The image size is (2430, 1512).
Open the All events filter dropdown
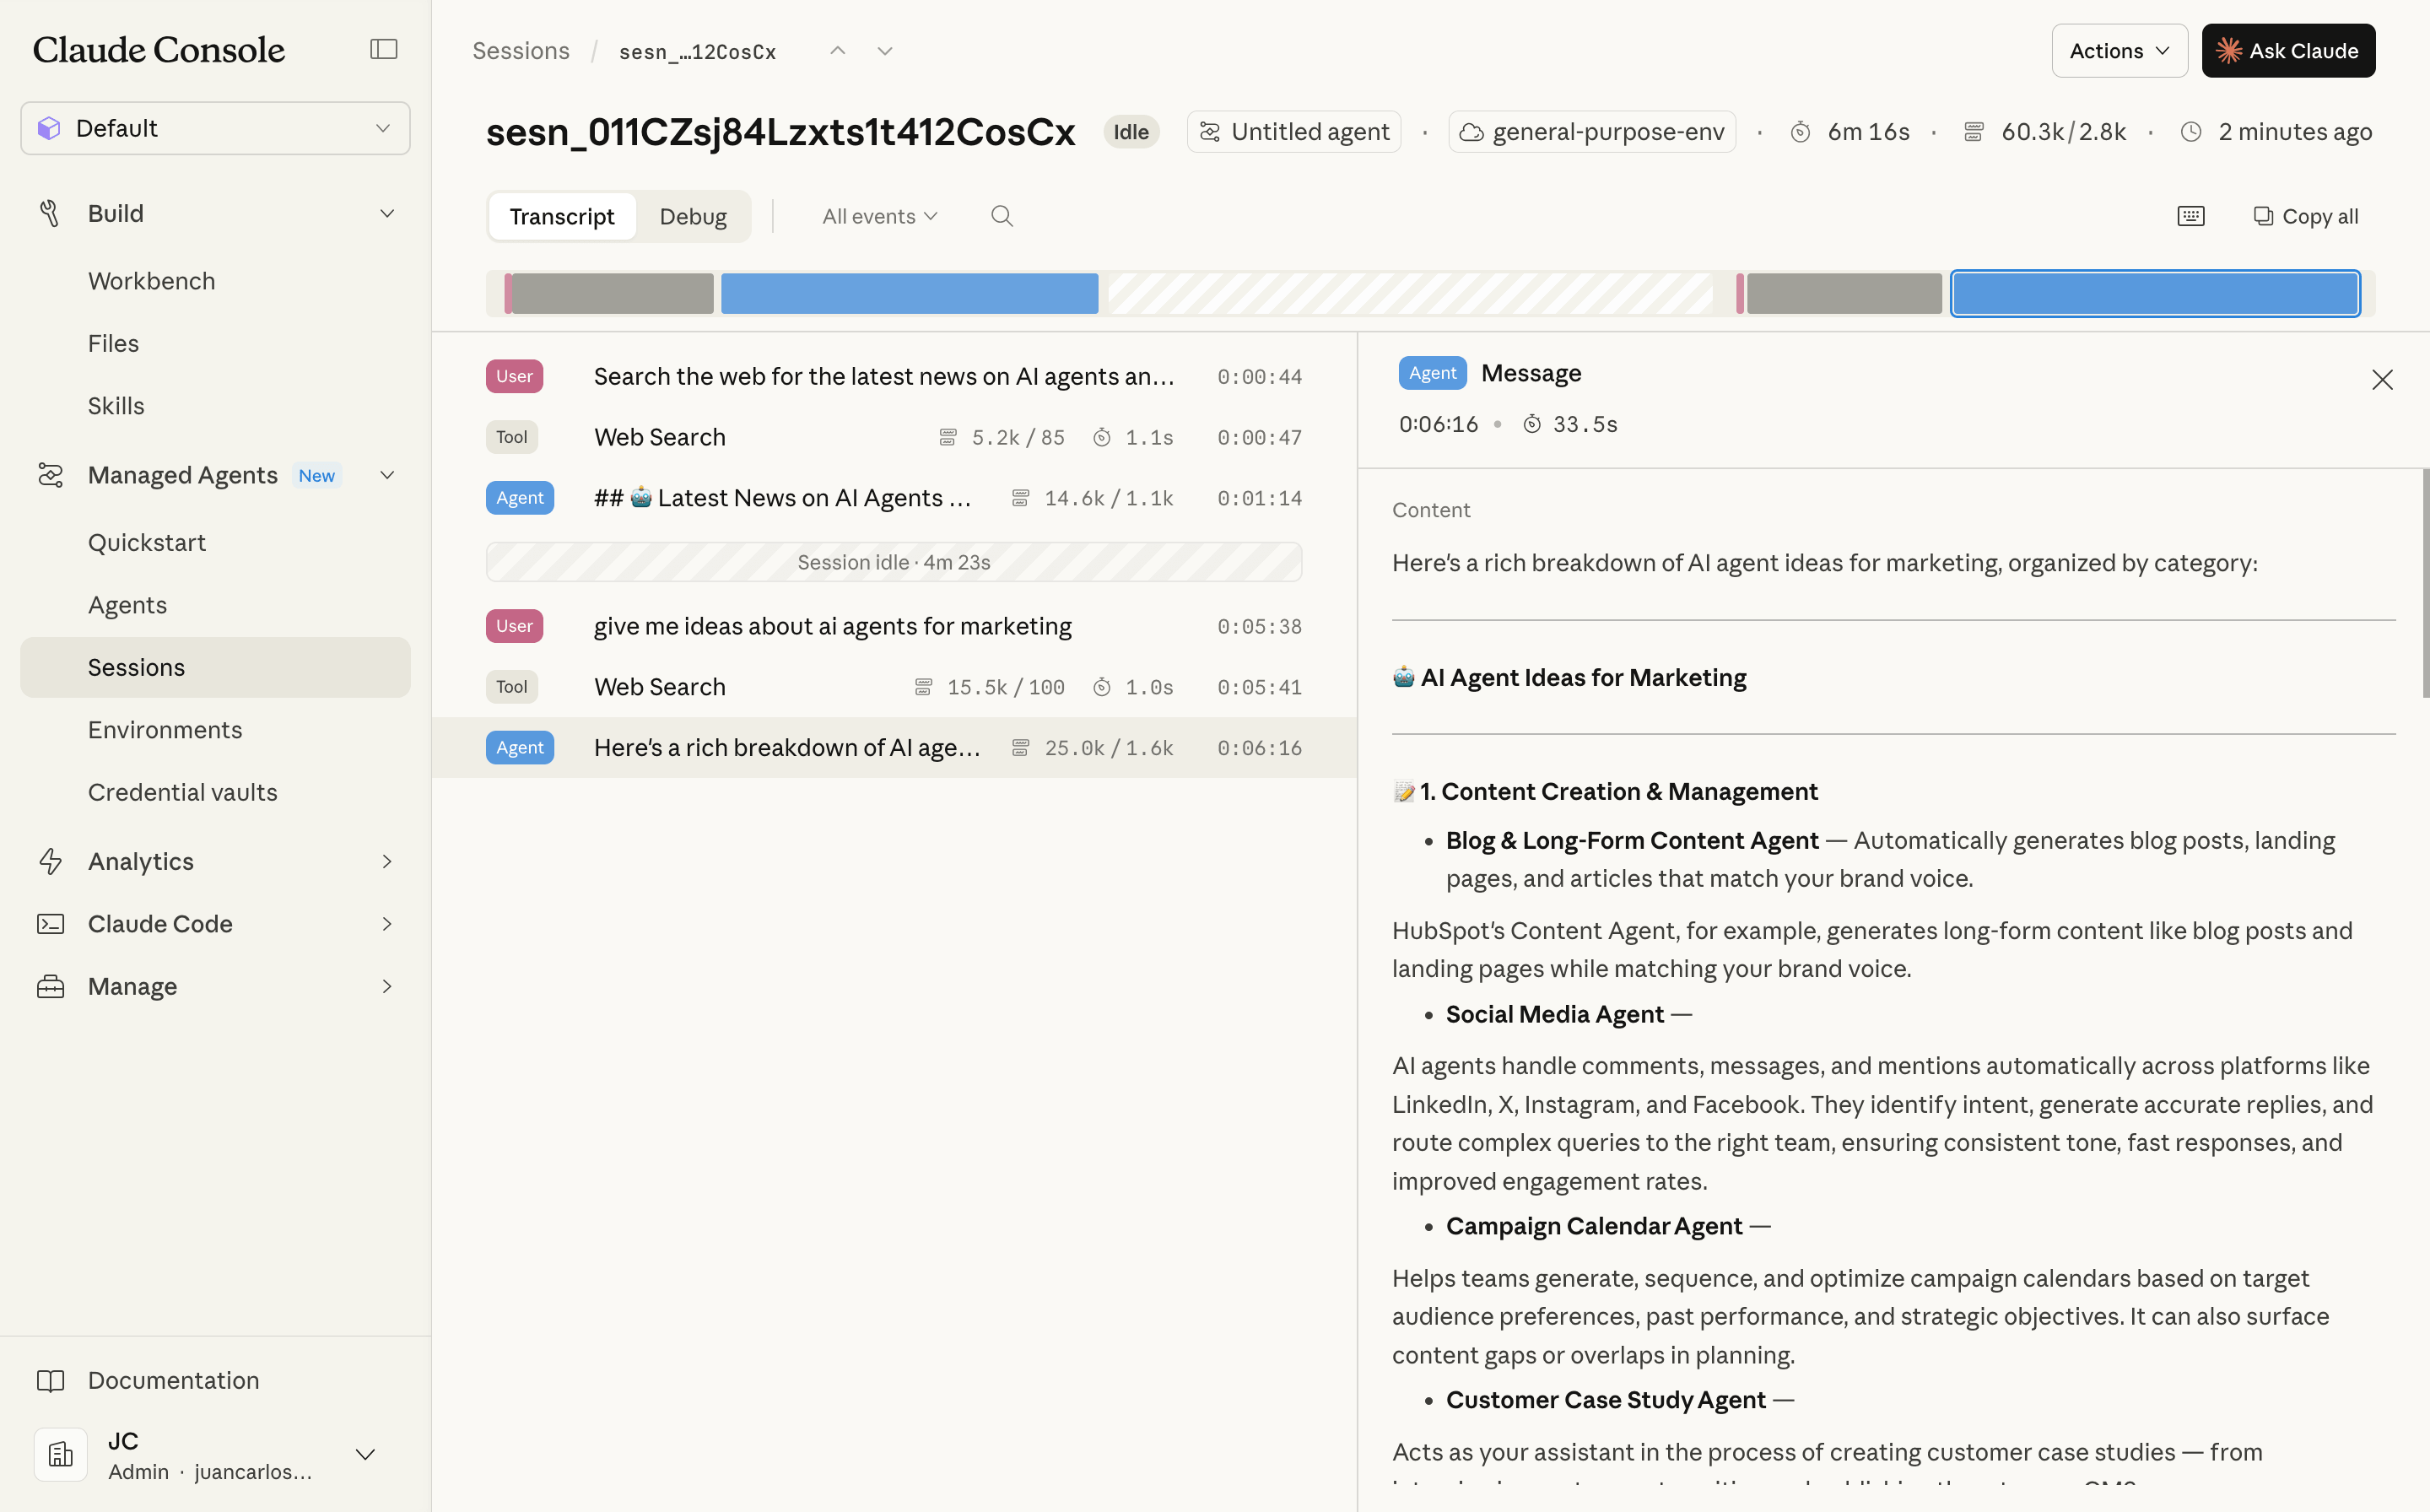click(878, 215)
